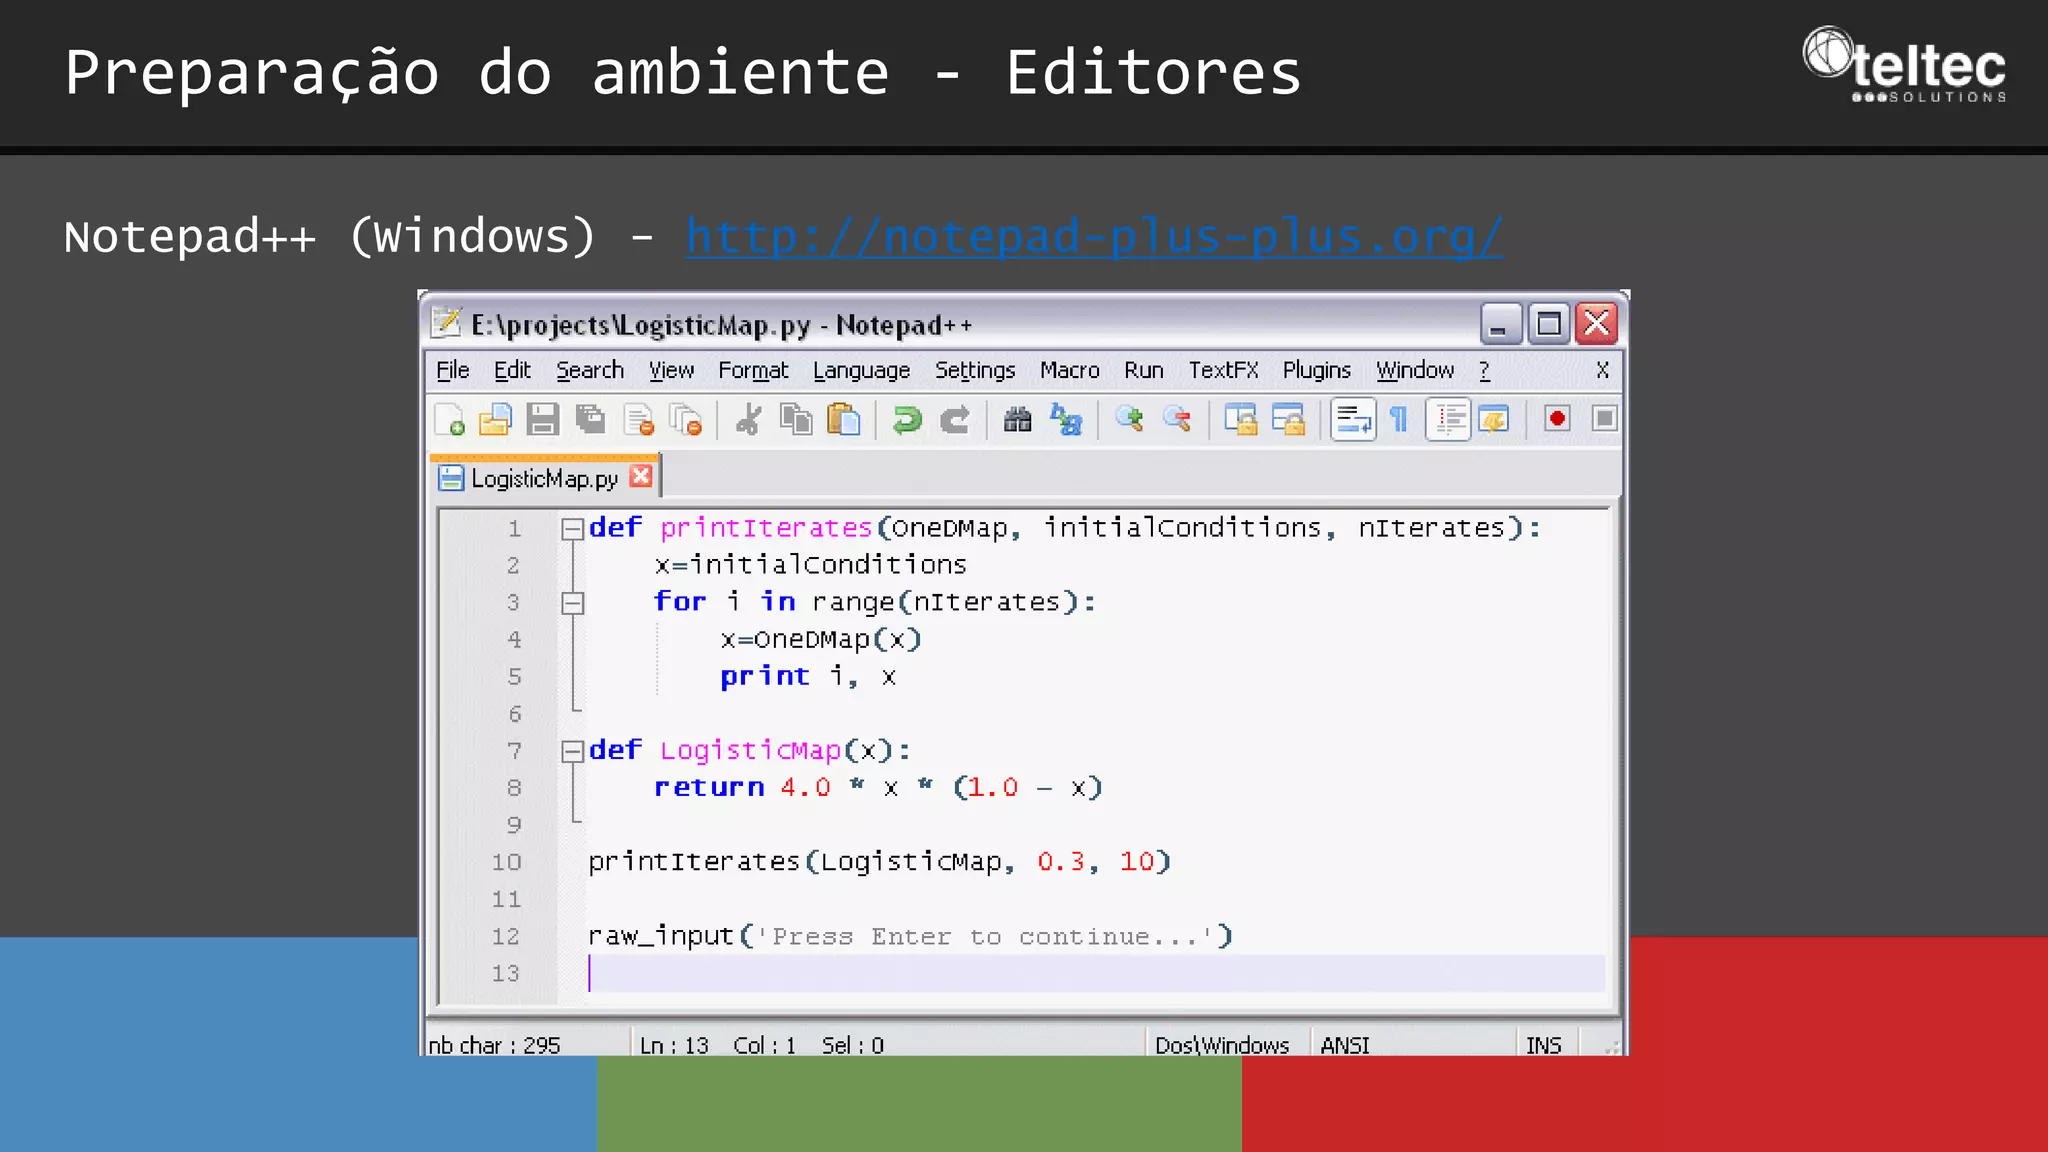Click the printIterates(LogisticMap, 0.3, 10) line
Image resolution: width=2048 pixels, height=1152 pixels.
(x=879, y=862)
